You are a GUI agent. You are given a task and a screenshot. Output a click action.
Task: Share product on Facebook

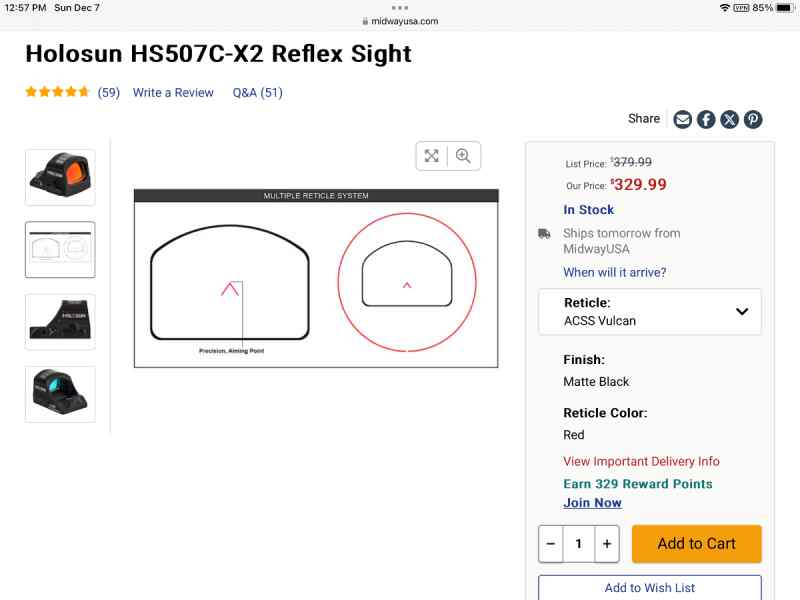click(706, 119)
